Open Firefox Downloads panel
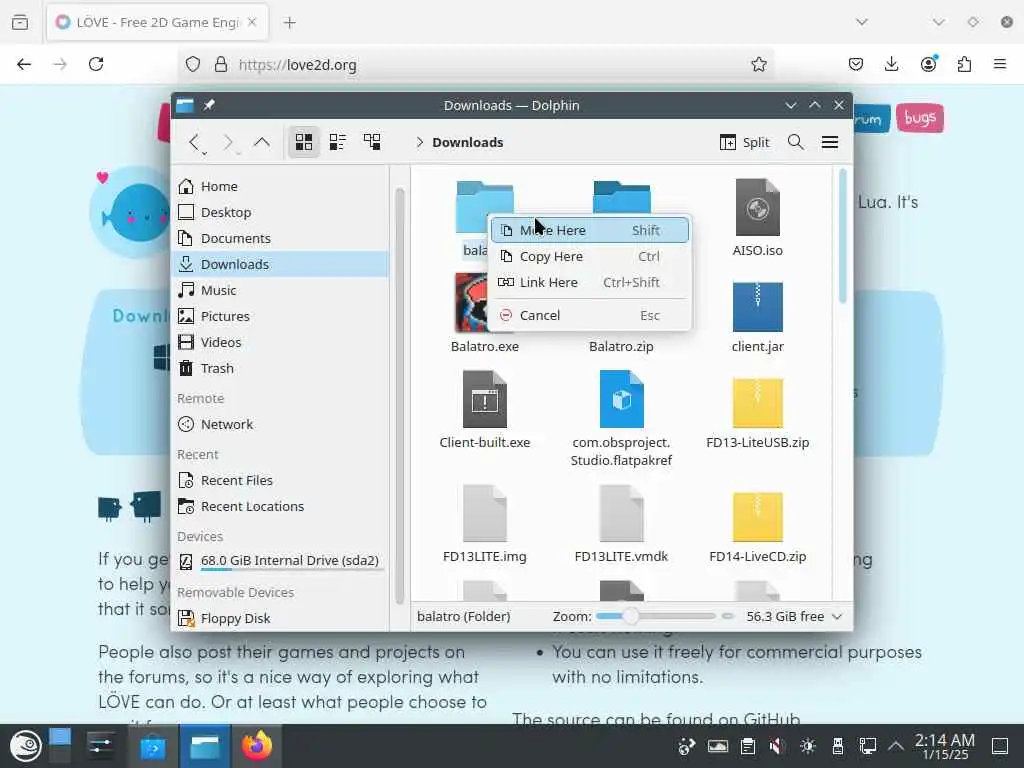This screenshot has height=768, width=1024. (x=891, y=64)
